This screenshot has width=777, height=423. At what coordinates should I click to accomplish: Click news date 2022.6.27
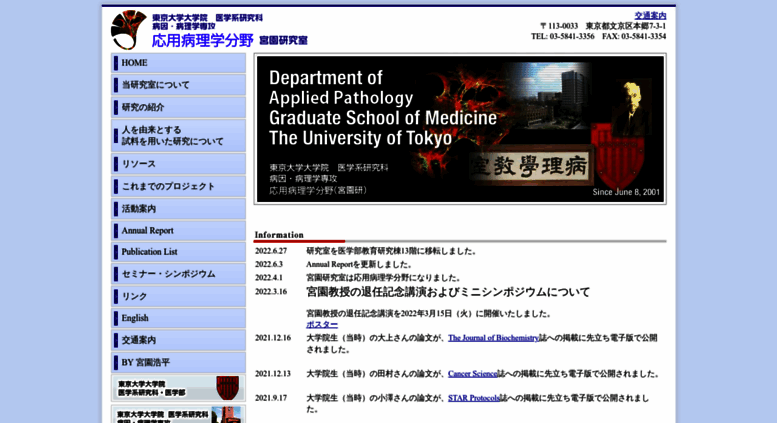271,251
